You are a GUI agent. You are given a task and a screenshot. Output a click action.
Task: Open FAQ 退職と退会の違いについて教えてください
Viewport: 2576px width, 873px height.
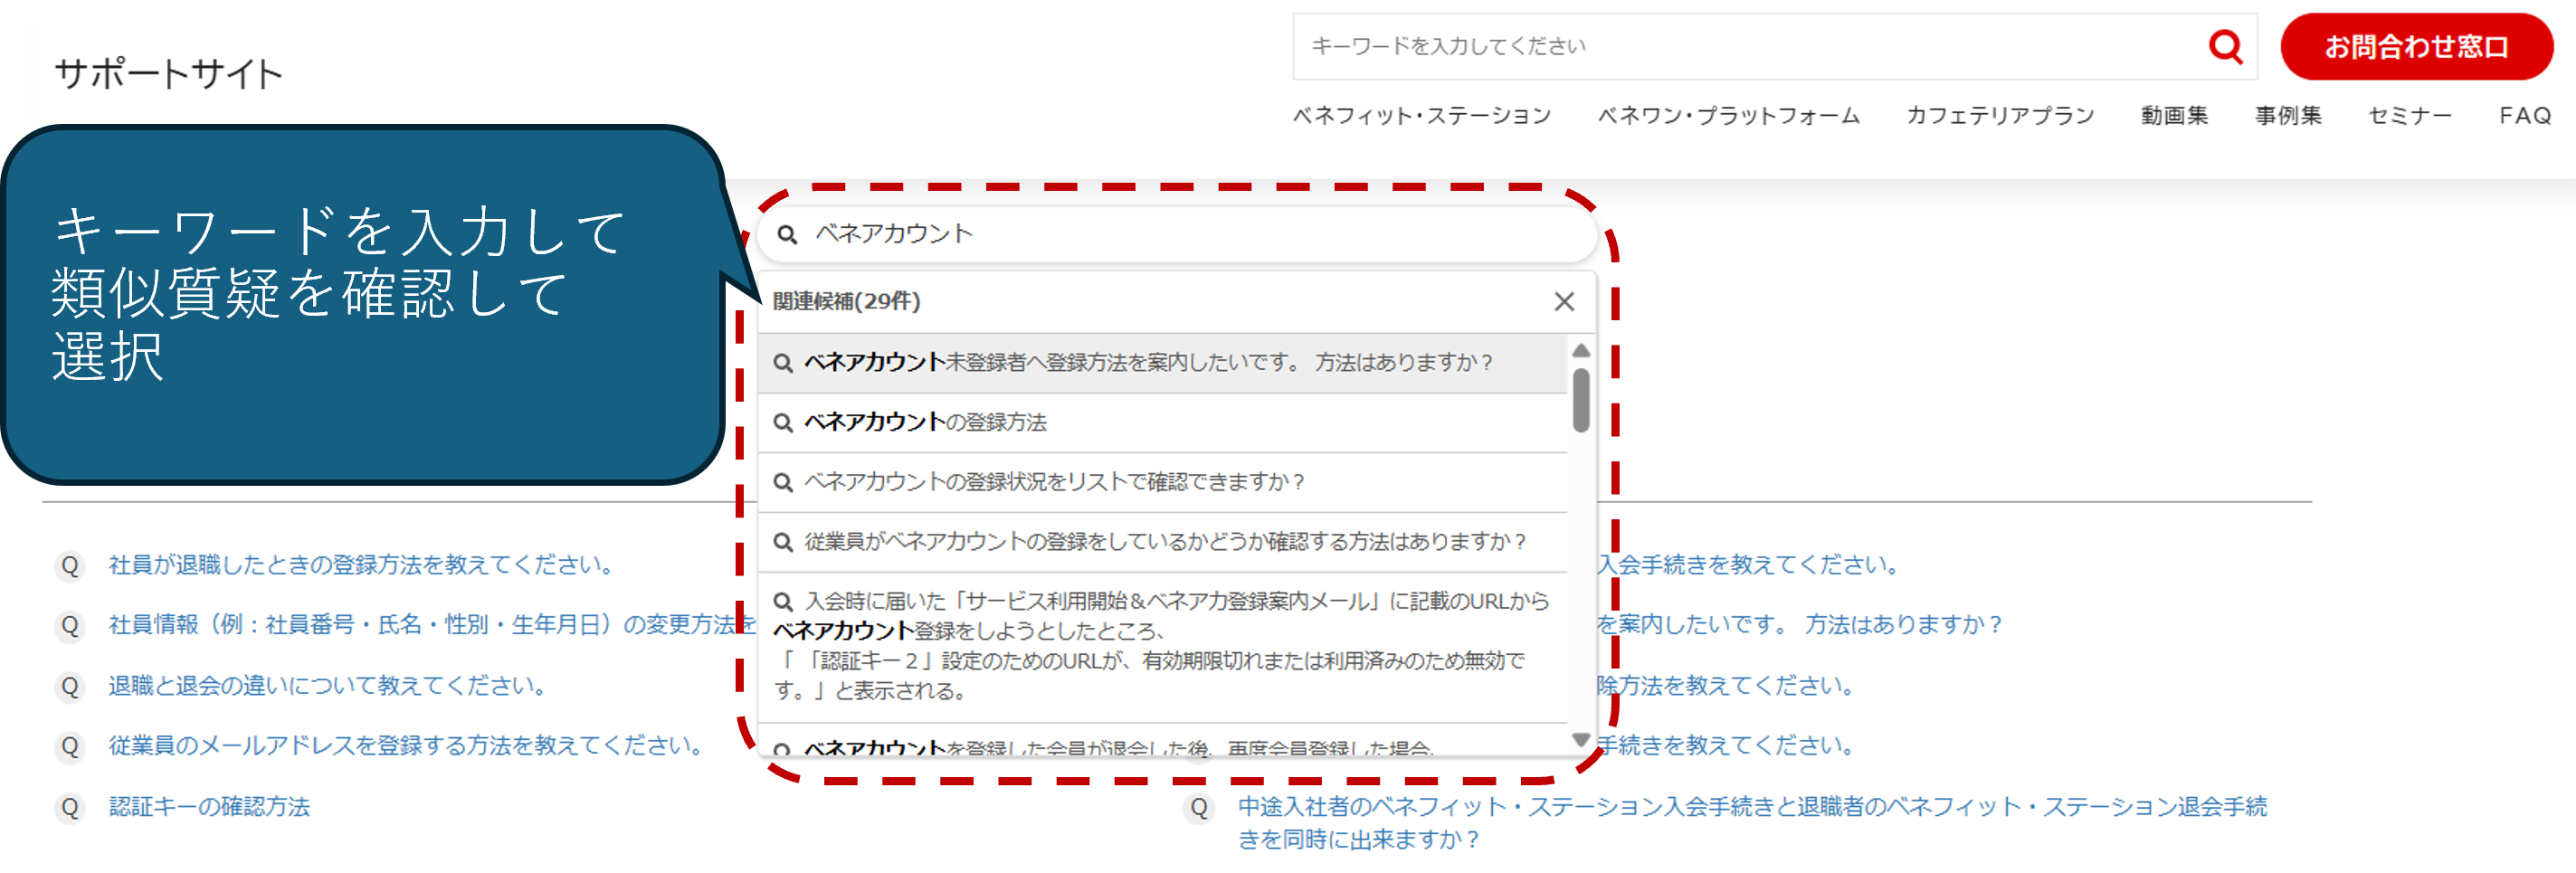coord(330,686)
